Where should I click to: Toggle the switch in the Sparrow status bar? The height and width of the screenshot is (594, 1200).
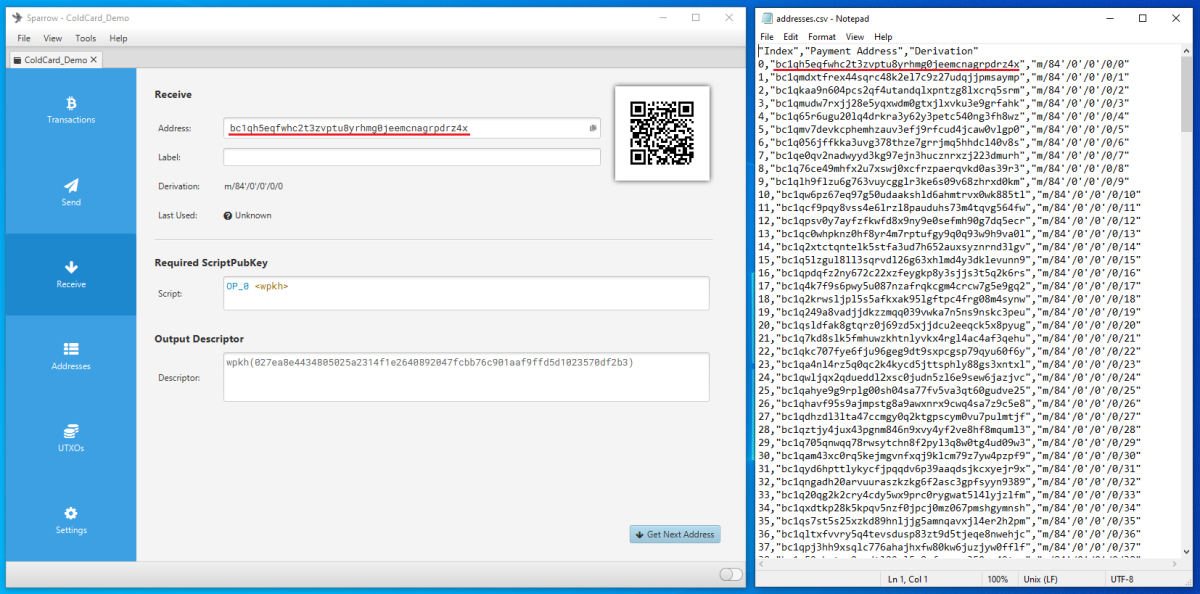coord(731,574)
